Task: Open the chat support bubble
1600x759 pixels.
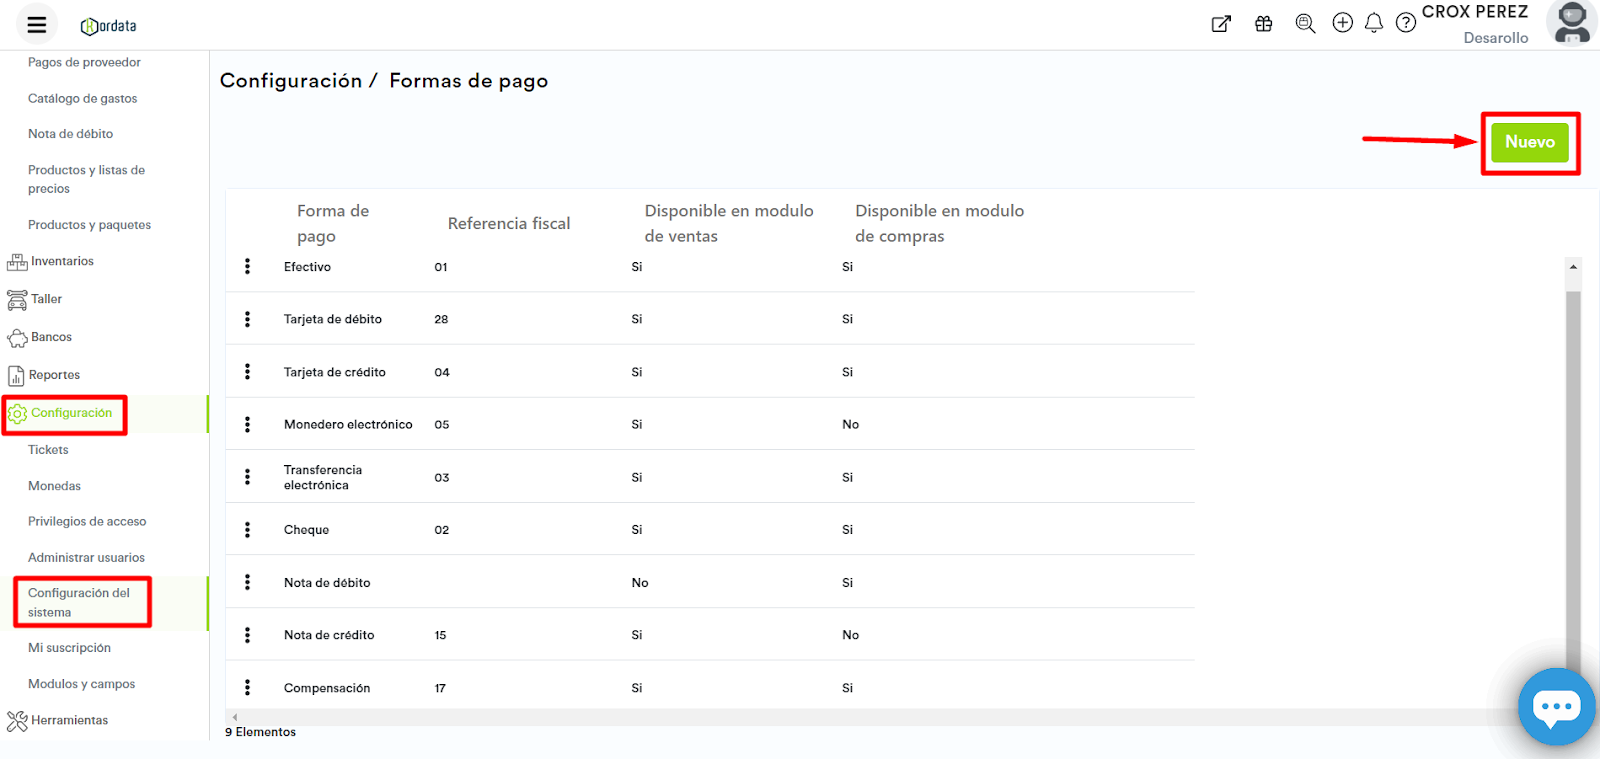Action: point(1556,707)
